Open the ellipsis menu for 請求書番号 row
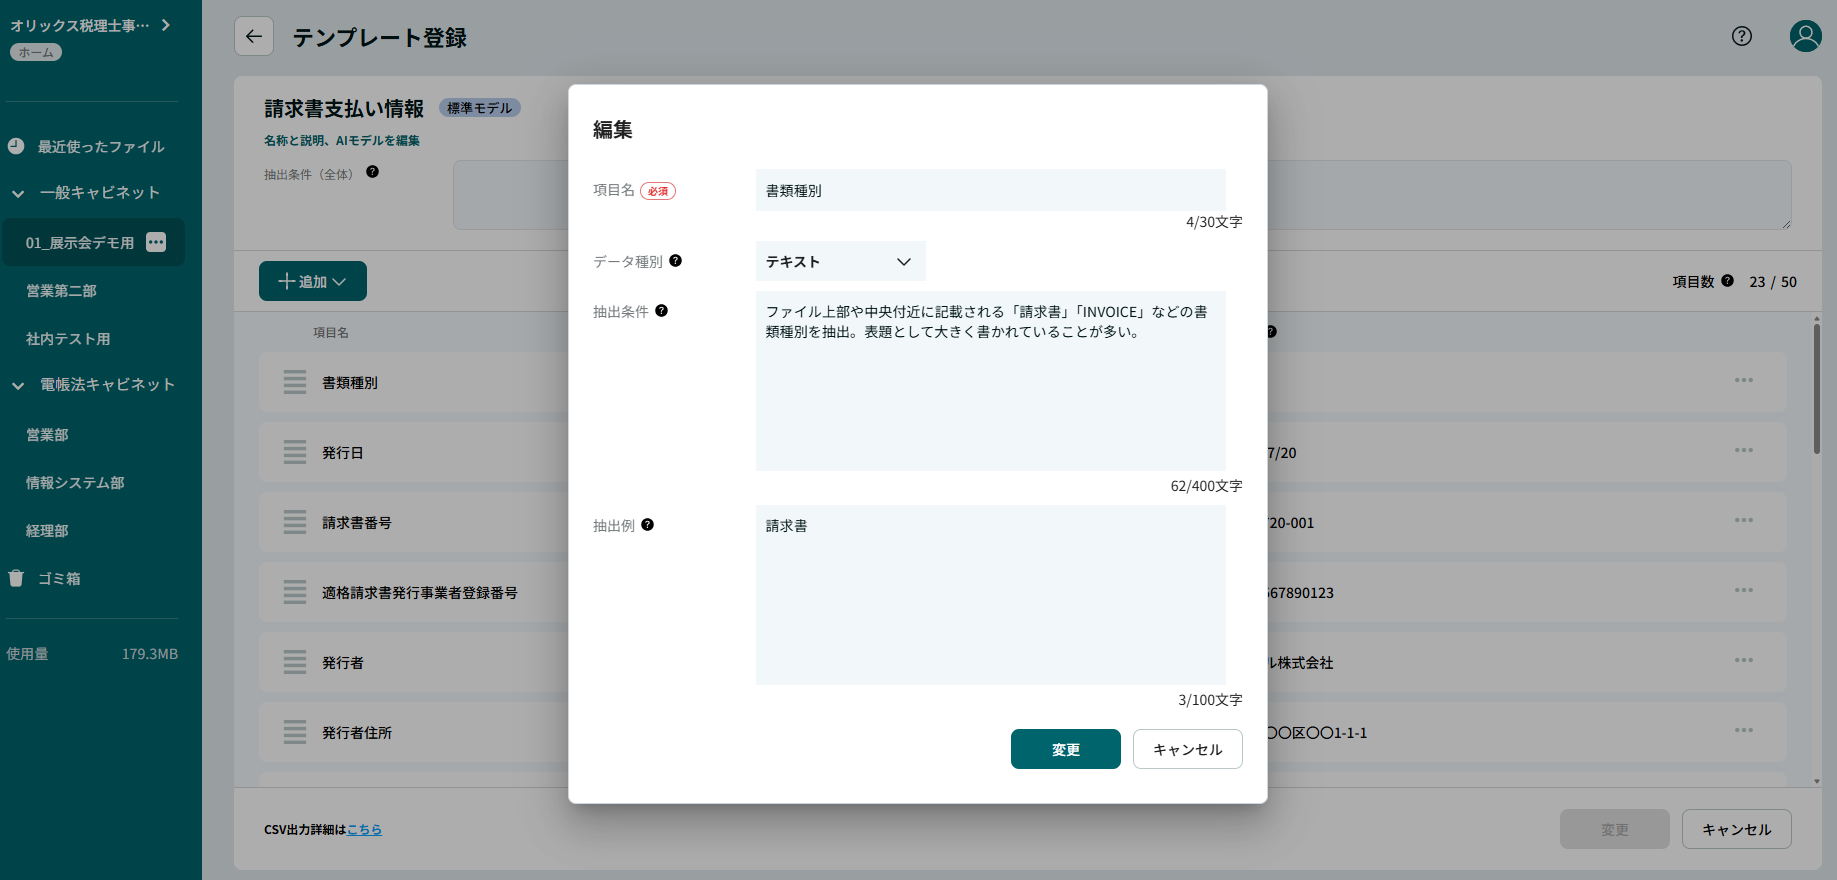The height and width of the screenshot is (880, 1837). pyautogui.click(x=1744, y=520)
